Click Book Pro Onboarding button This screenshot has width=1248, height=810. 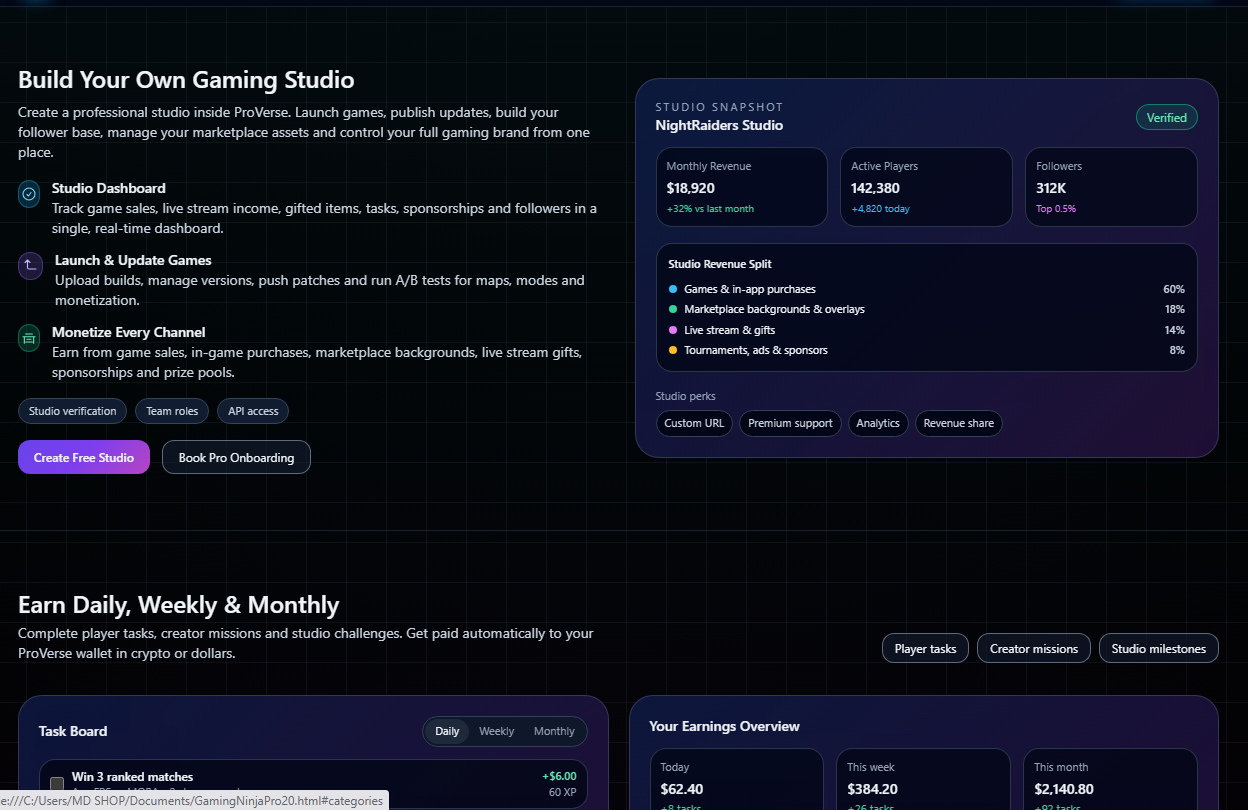pyautogui.click(x=236, y=457)
